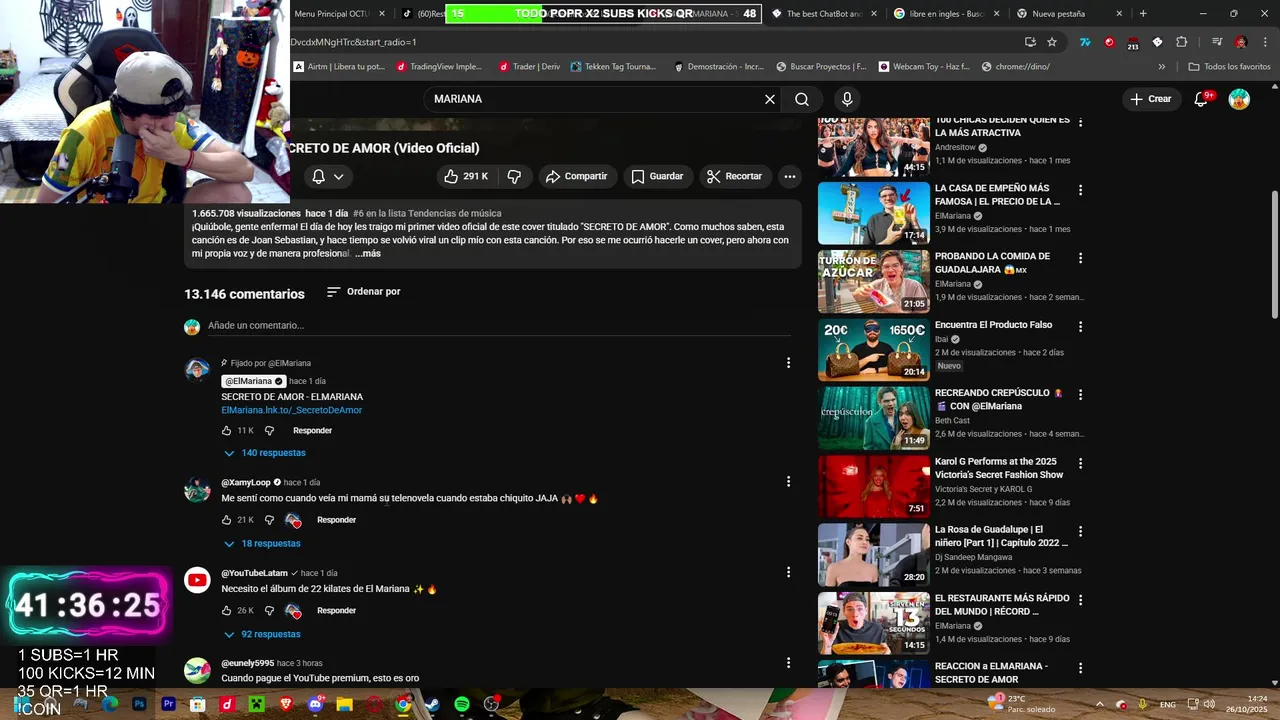Open YouTube notifications bell
Image resolution: width=1280 pixels, height=720 pixels.
click(1202, 99)
